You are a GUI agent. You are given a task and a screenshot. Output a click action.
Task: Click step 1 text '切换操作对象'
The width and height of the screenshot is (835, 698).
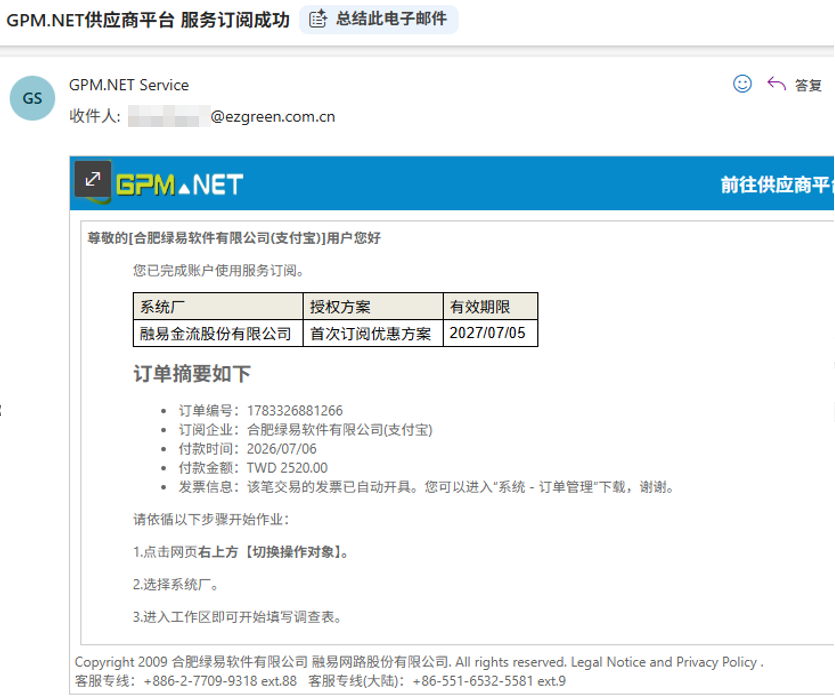294,552
